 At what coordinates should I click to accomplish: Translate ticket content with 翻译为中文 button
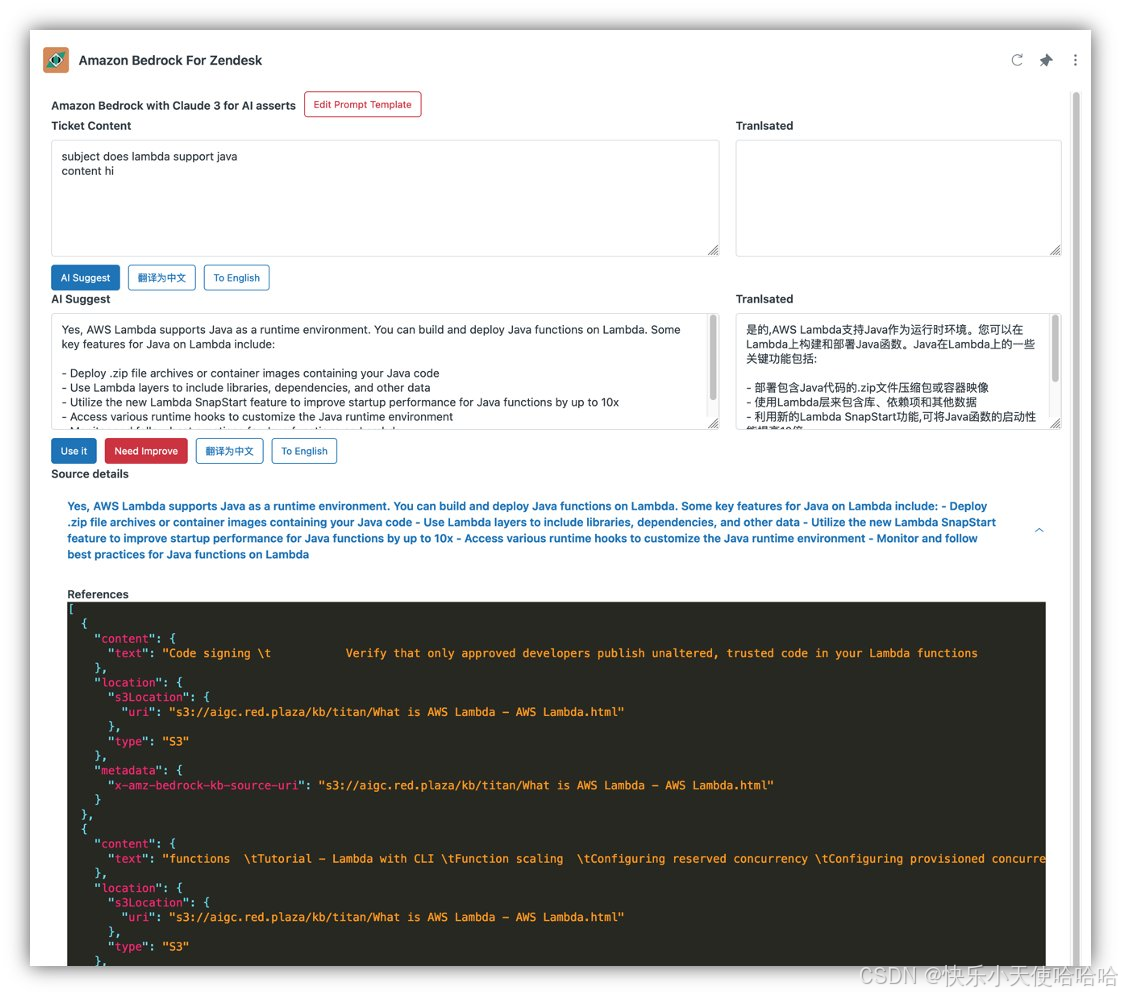point(161,277)
